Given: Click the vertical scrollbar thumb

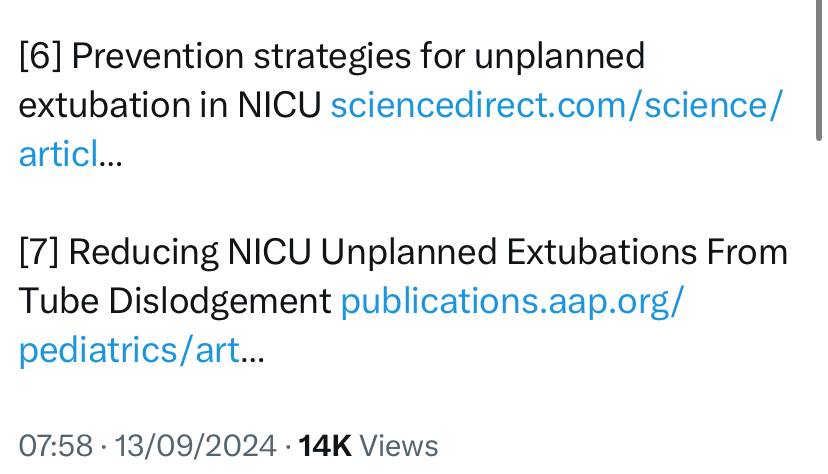Looking at the screenshot, I should tap(819, 70).
